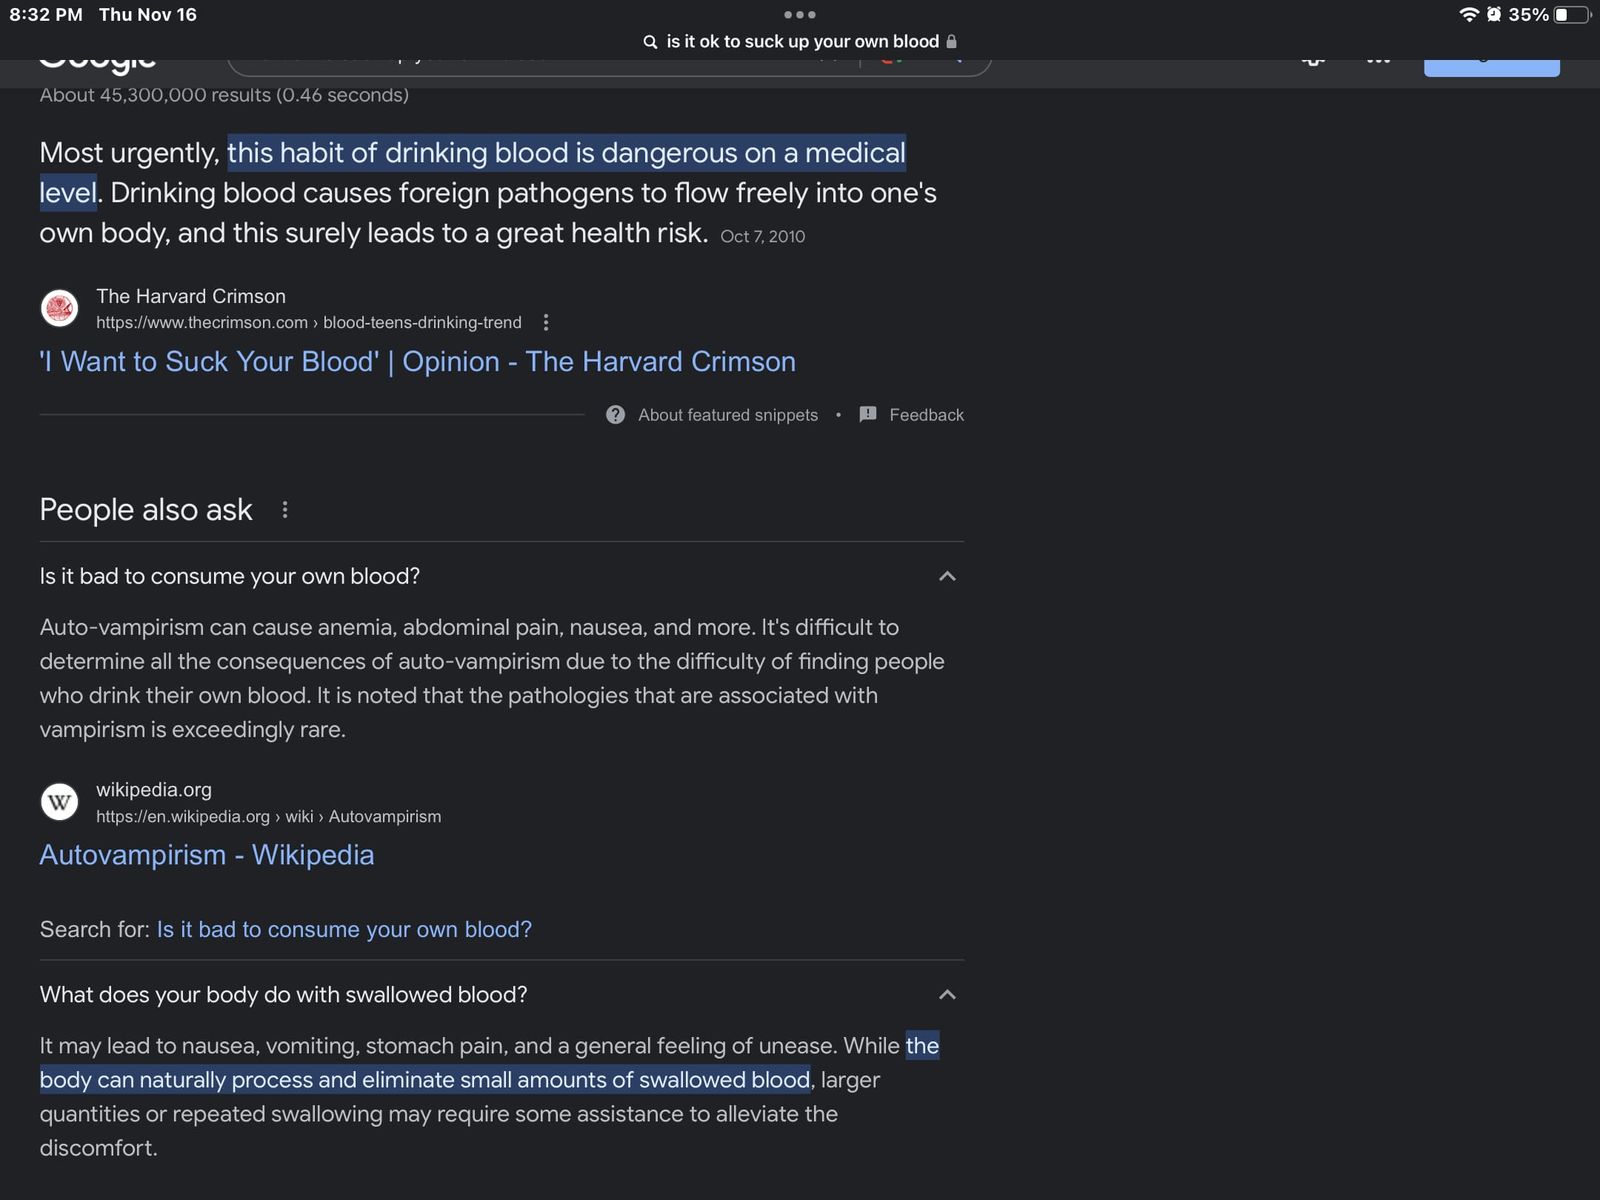This screenshot has height=1200, width=1600.
Task: Open People also ask options menu
Action: pyautogui.click(x=285, y=510)
